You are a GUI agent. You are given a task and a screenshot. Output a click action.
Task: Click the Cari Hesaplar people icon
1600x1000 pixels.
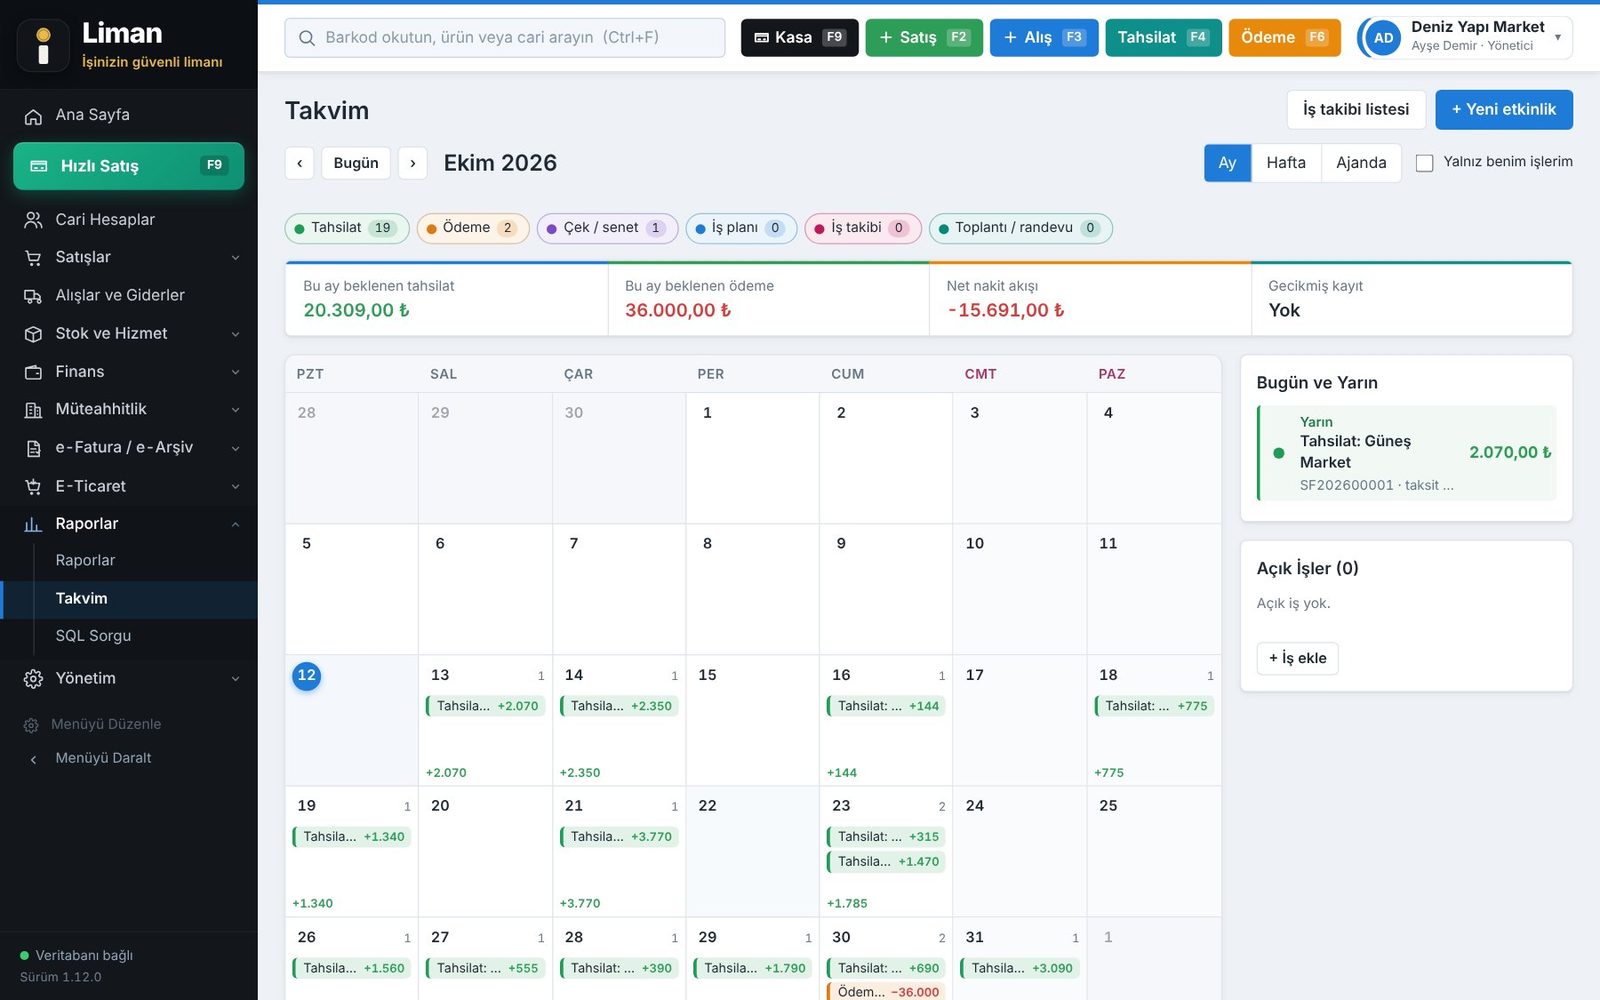[x=33, y=220]
